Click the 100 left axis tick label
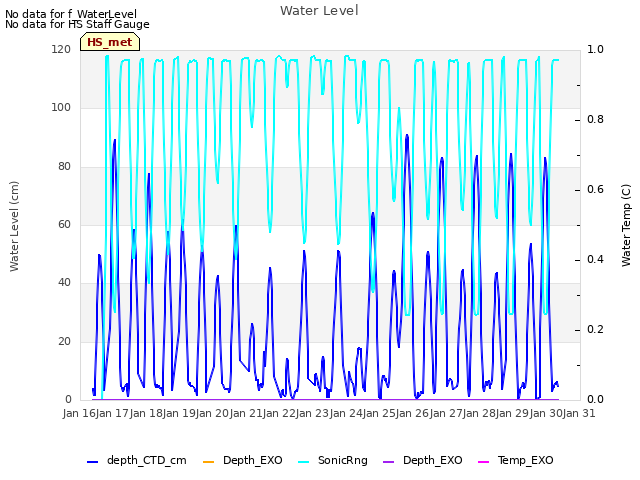 [61, 107]
